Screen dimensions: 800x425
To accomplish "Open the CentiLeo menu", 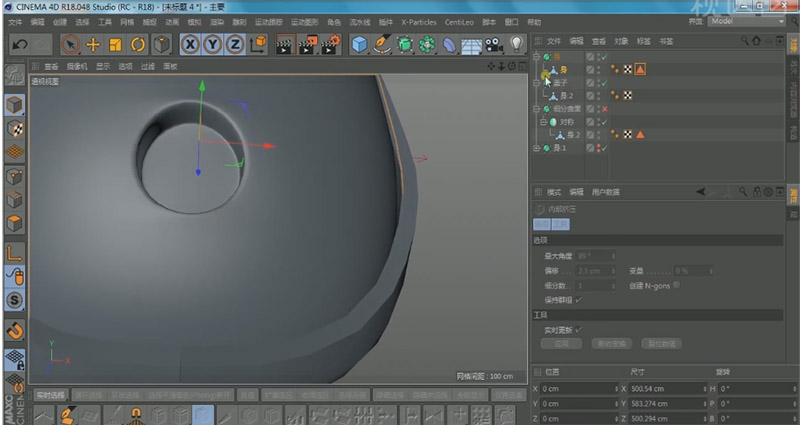I will (x=459, y=22).
